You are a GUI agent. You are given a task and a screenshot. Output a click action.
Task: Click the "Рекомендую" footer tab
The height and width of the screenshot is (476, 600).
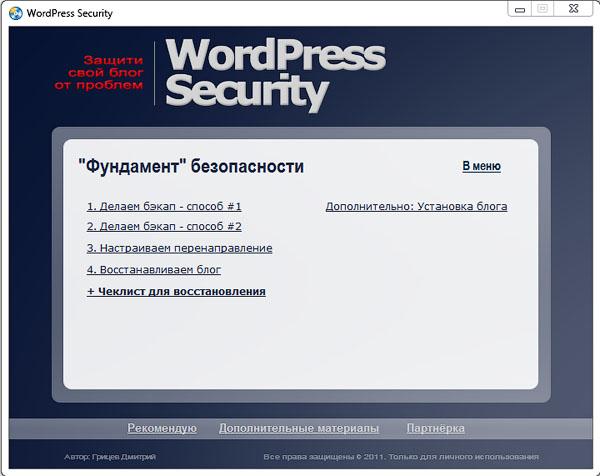coord(162,428)
